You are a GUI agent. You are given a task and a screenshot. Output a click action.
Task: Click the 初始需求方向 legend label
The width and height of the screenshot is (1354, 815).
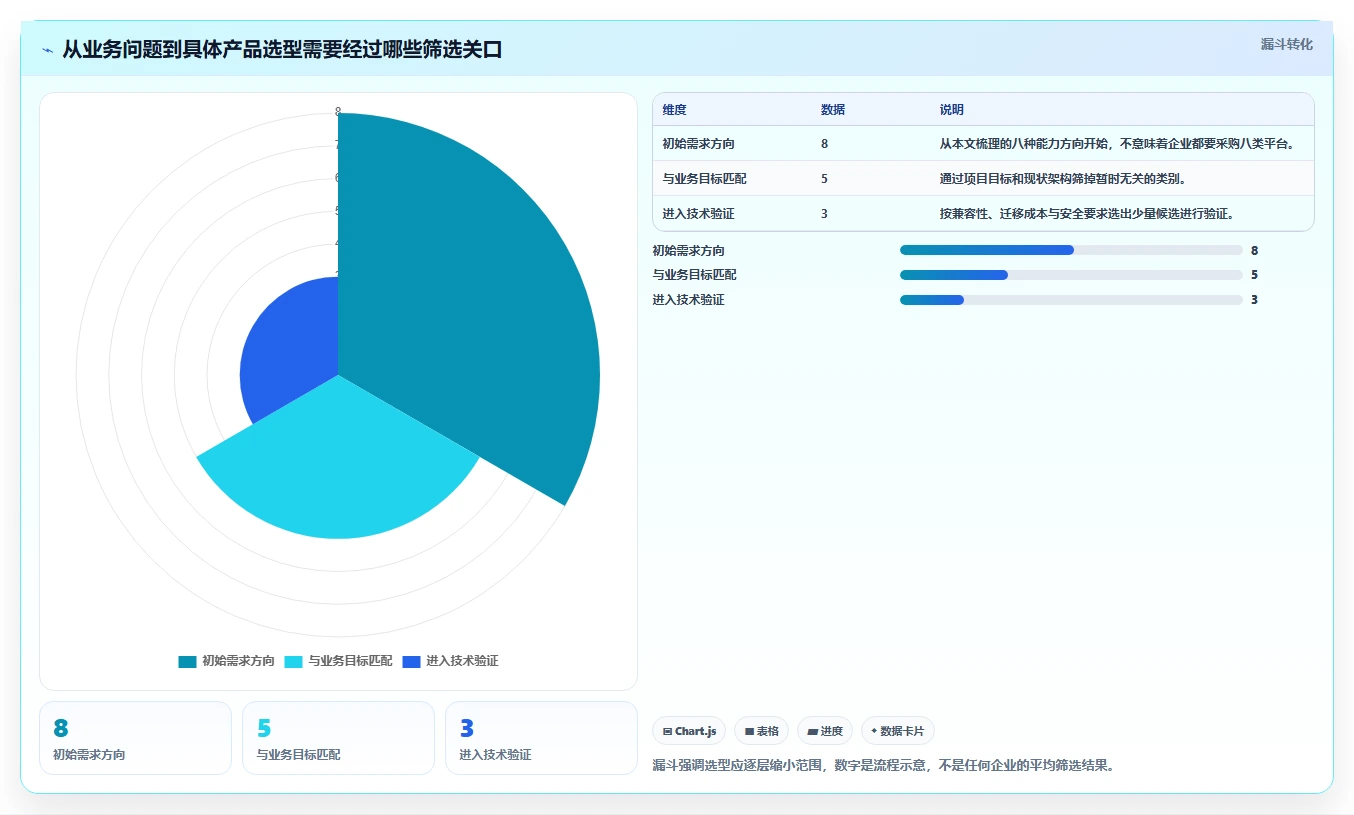coord(238,661)
